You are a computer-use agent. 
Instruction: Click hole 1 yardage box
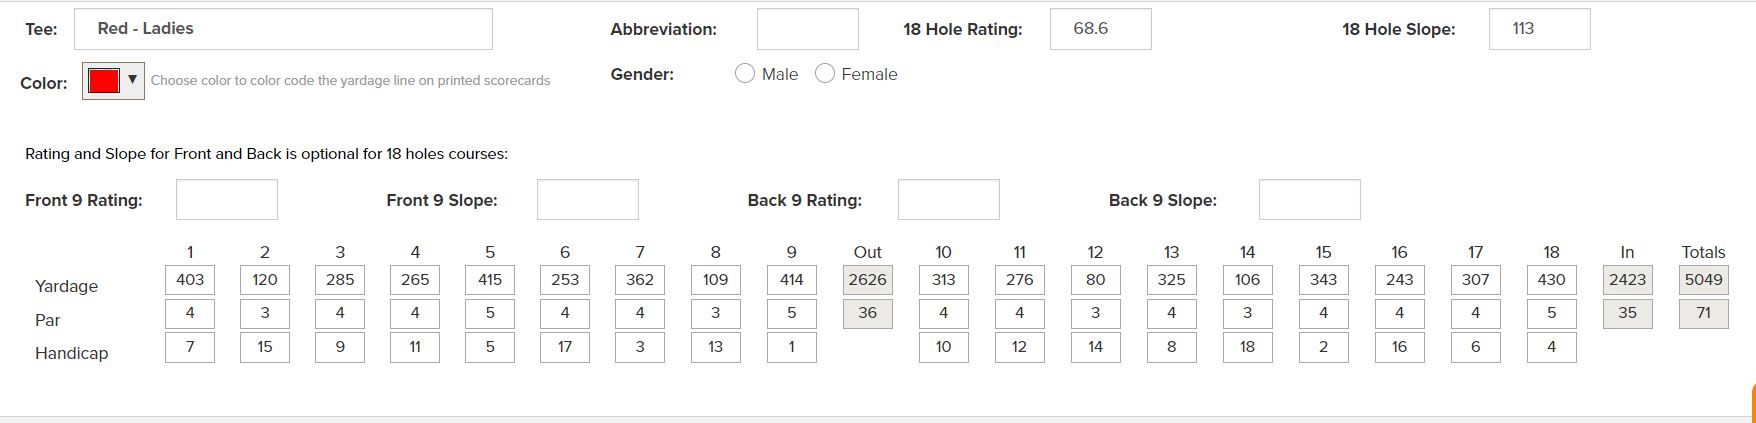190,280
